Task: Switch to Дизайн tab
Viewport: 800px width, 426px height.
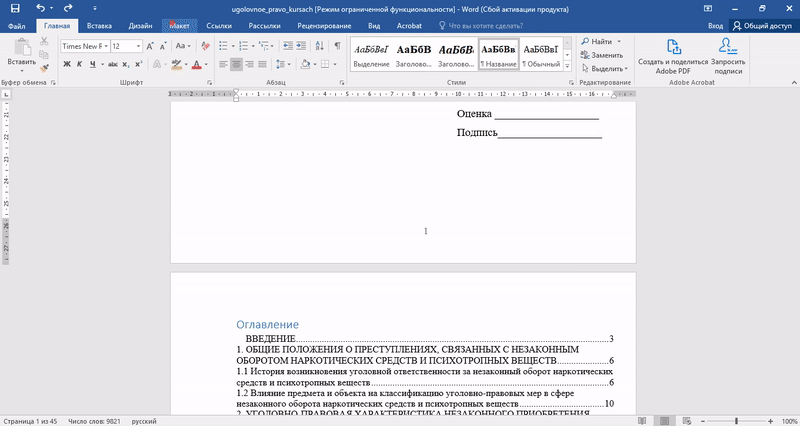Action: point(140,26)
